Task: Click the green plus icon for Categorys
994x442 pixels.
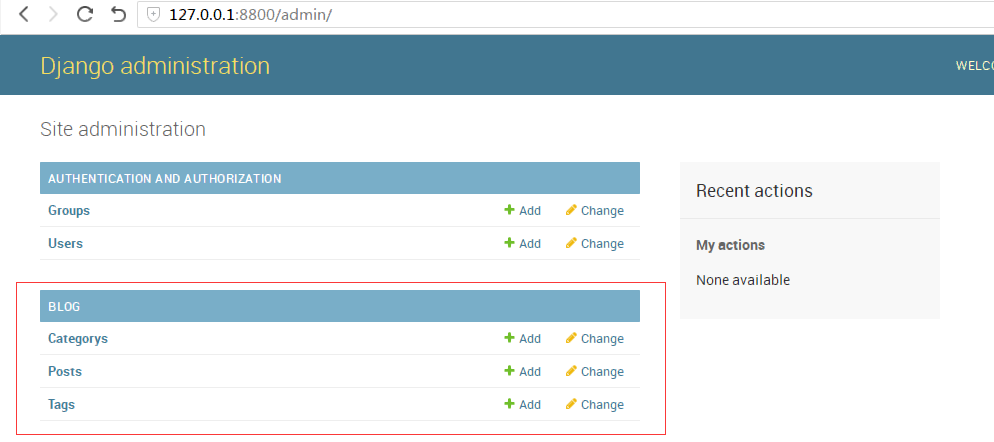Action: [x=509, y=338]
